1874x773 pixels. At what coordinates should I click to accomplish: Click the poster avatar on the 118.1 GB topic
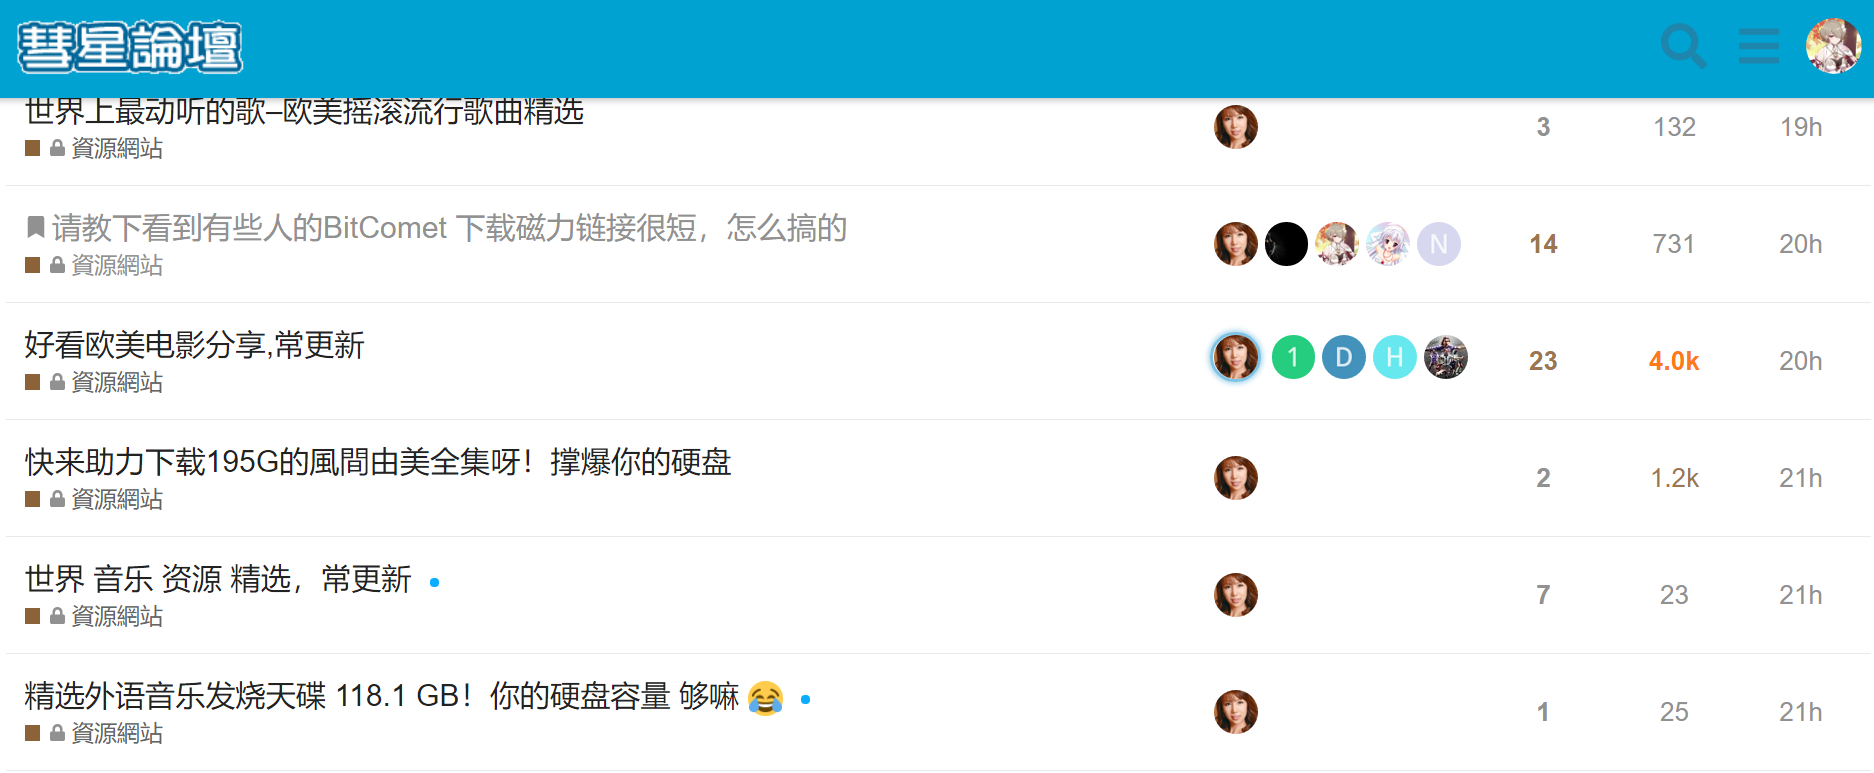[1236, 712]
